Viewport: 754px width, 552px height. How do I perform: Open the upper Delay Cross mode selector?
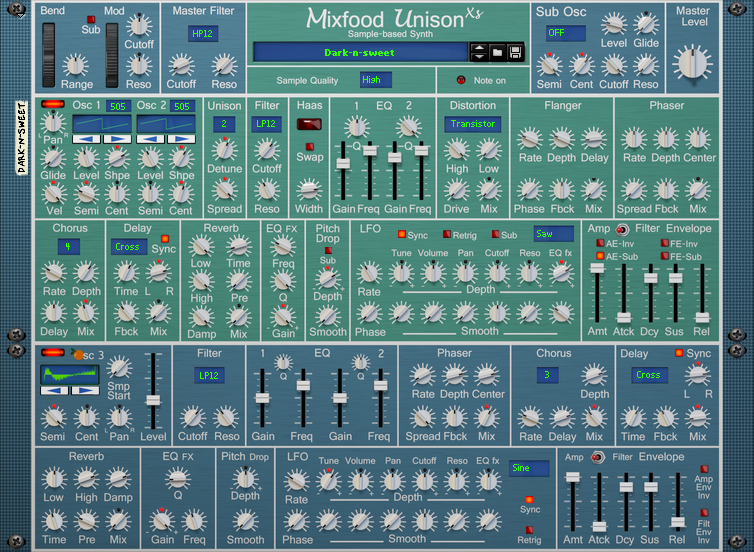coord(129,247)
